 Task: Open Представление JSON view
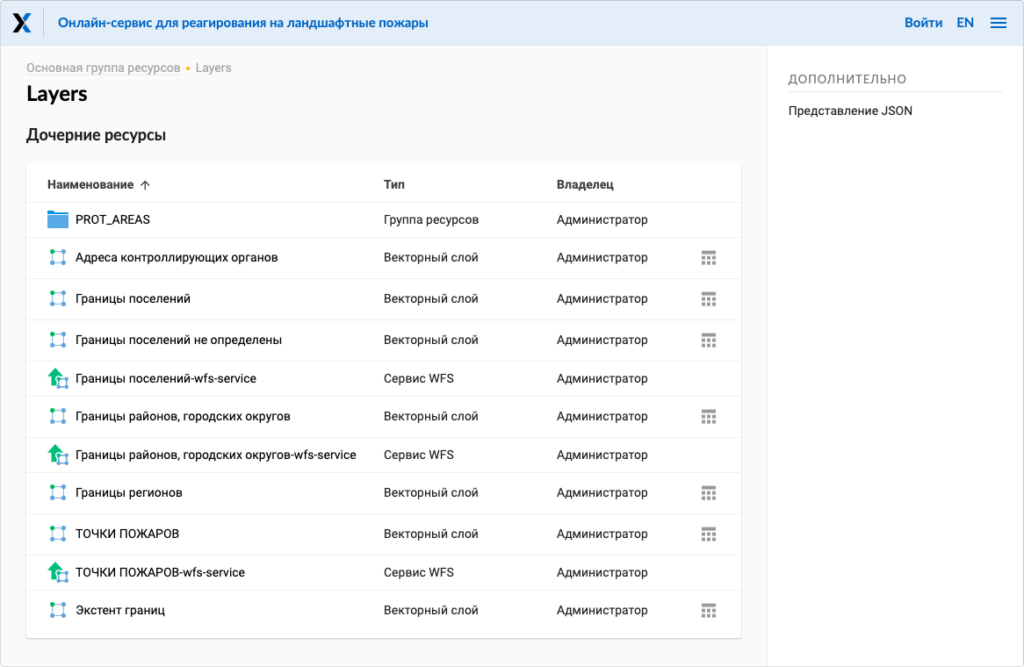pos(849,110)
